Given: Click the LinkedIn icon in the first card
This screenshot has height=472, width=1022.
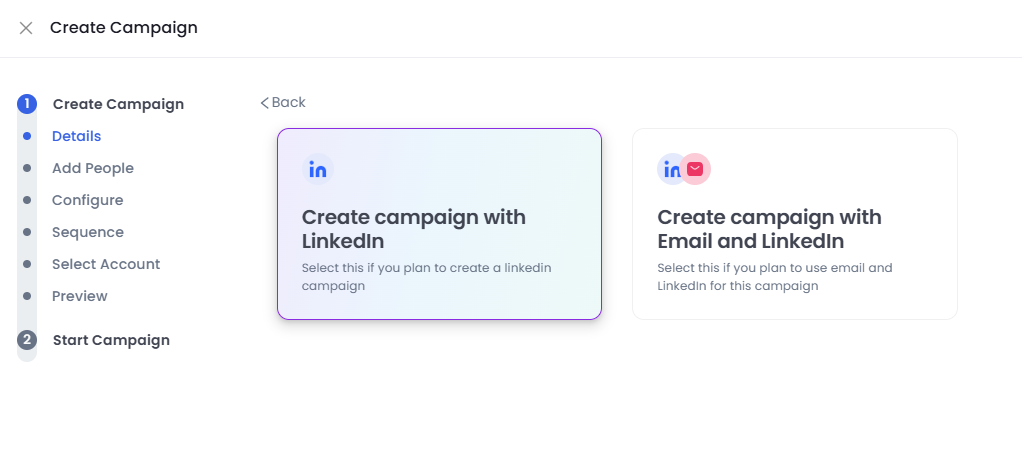Looking at the screenshot, I should tap(317, 170).
